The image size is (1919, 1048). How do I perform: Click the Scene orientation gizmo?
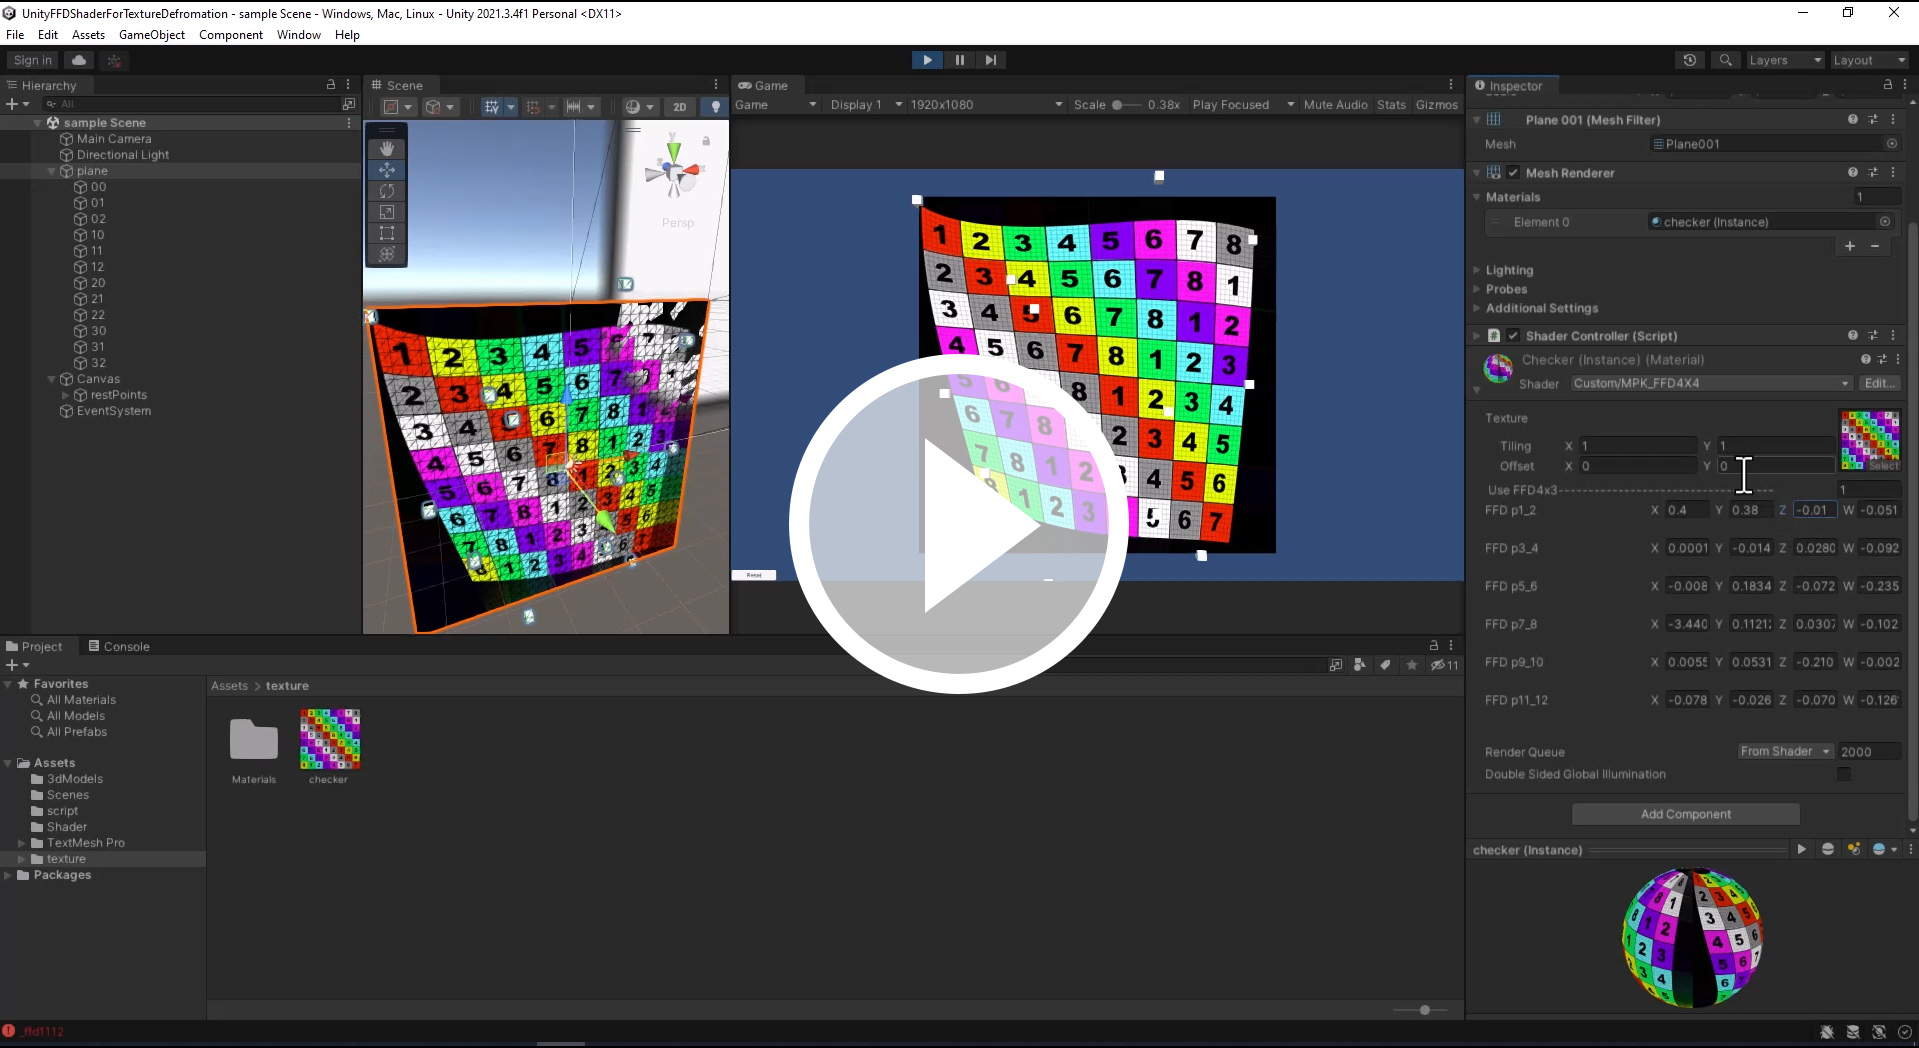pyautogui.click(x=674, y=172)
